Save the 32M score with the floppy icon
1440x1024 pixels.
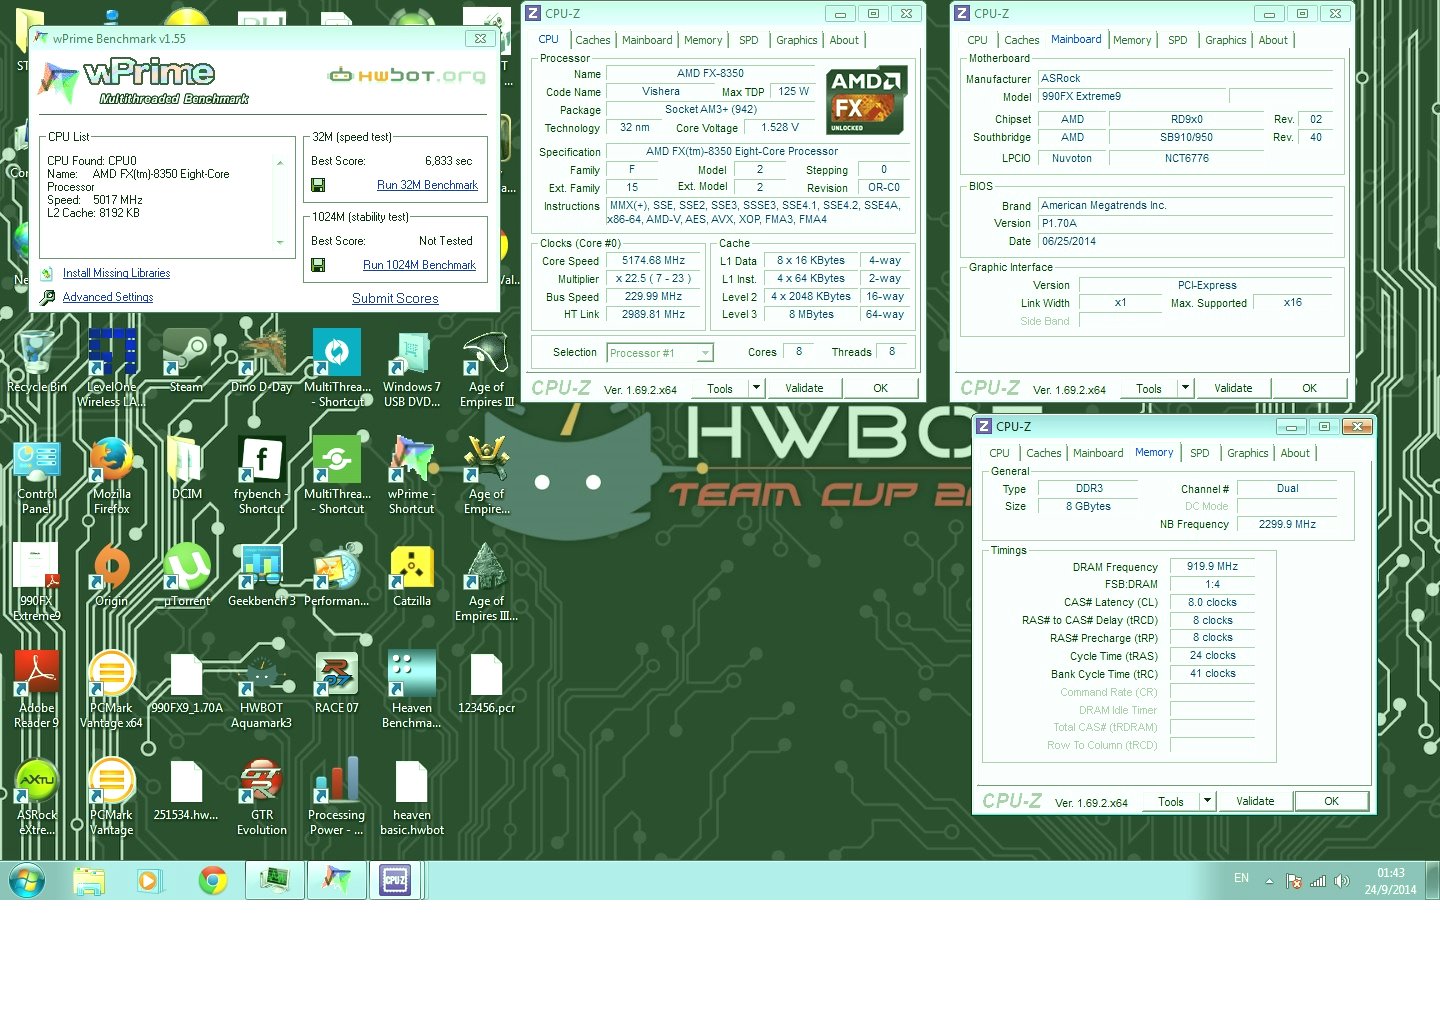click(318, 185)
